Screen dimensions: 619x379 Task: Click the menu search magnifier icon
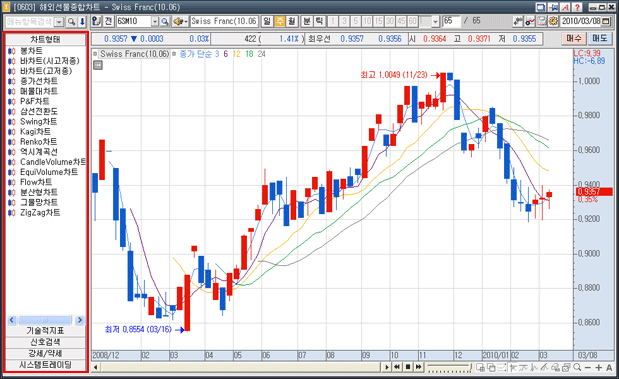tap(71, 21)
